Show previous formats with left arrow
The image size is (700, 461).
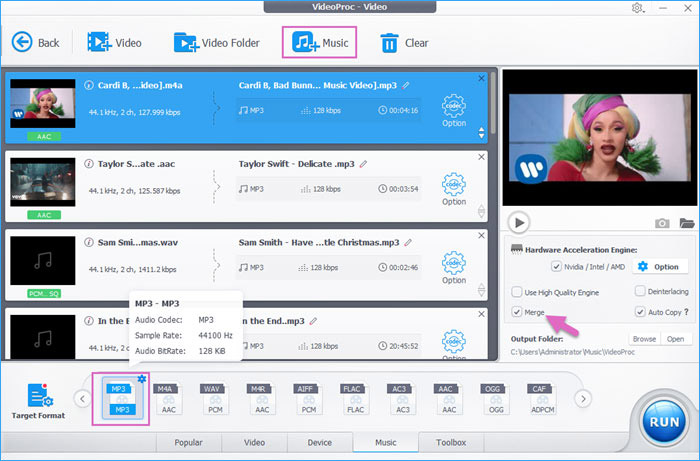(82, 399)
